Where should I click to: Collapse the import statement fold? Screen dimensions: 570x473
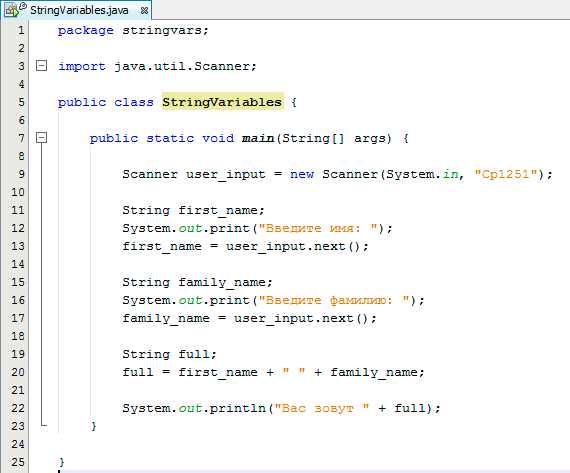tap(42, 66)
